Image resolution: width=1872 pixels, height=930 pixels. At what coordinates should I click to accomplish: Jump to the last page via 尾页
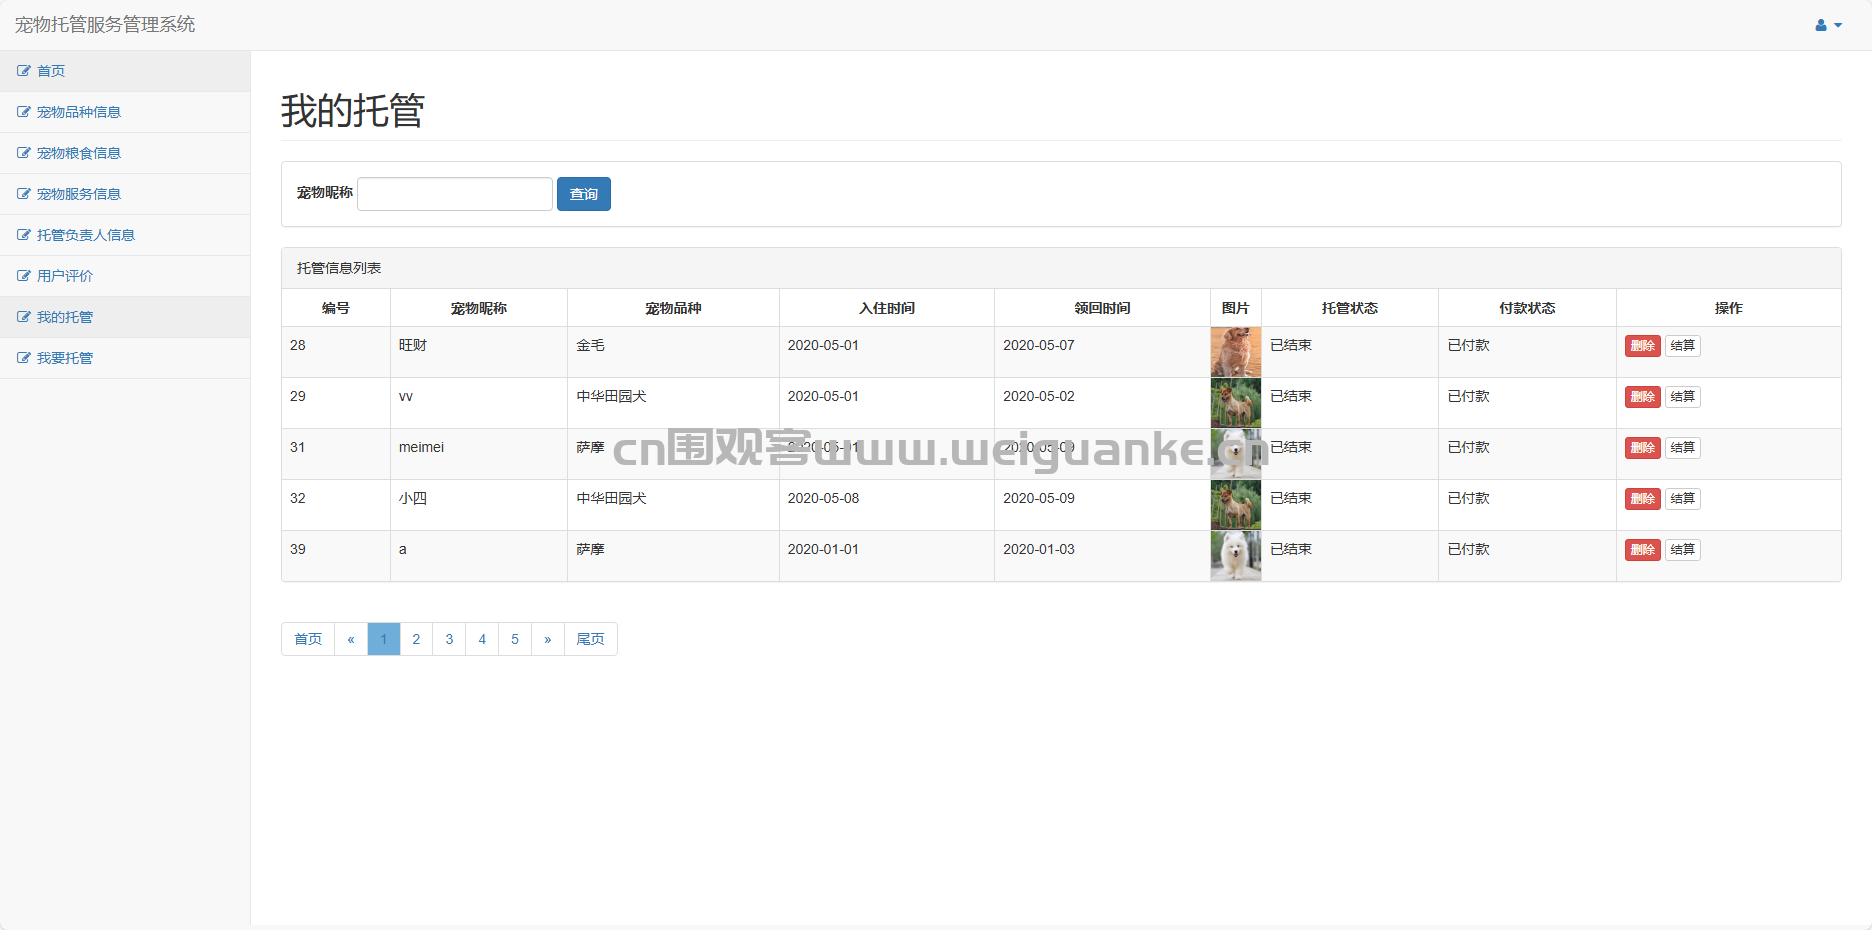click(590, 639)
